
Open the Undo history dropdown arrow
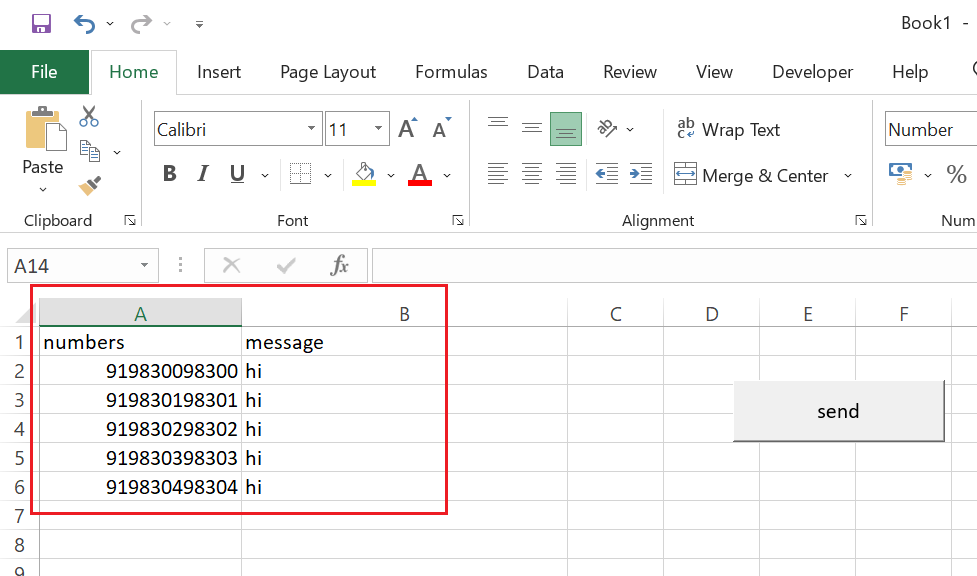point(110,24)
